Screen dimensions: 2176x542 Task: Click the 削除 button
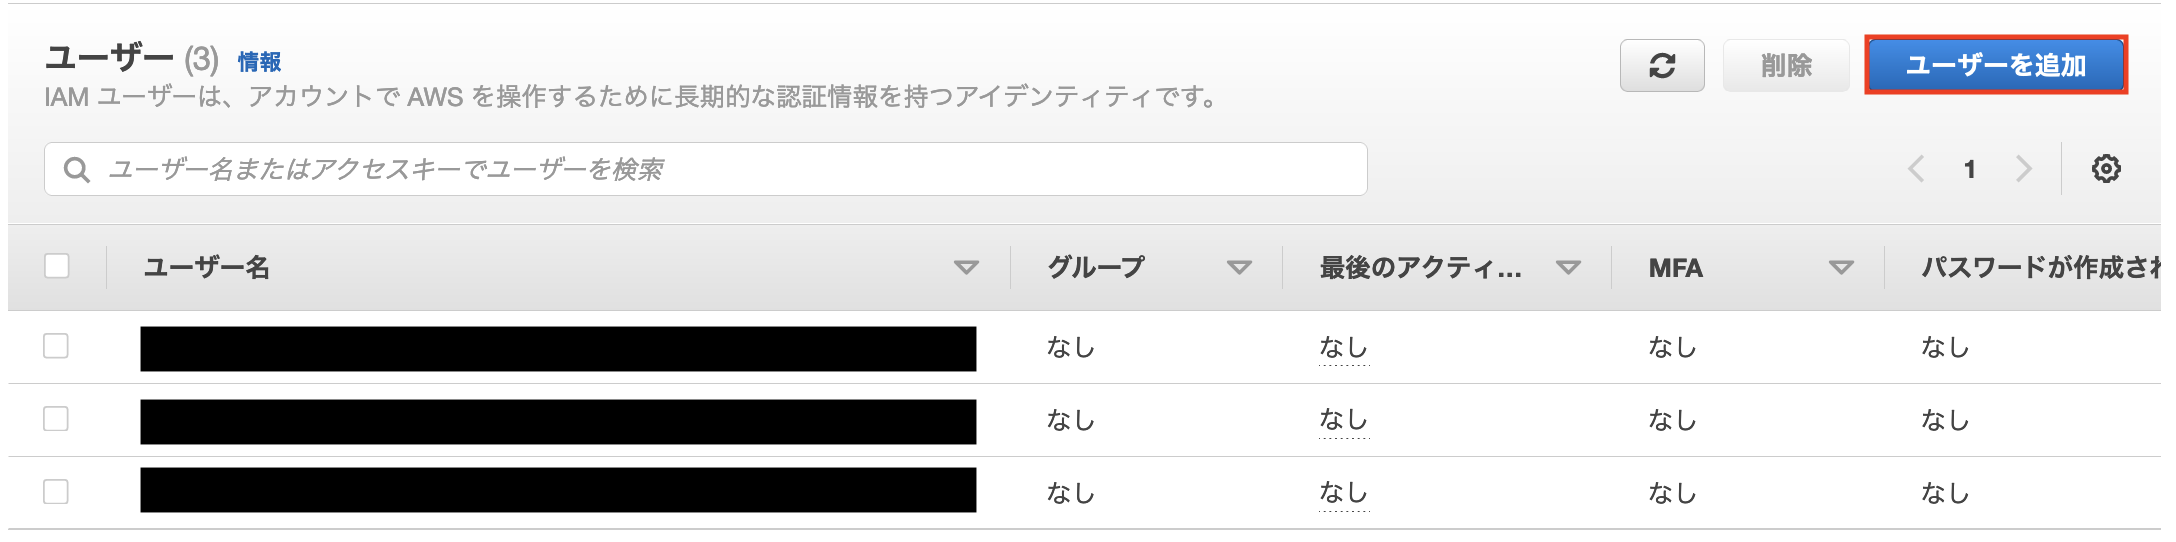[1786, 66]
